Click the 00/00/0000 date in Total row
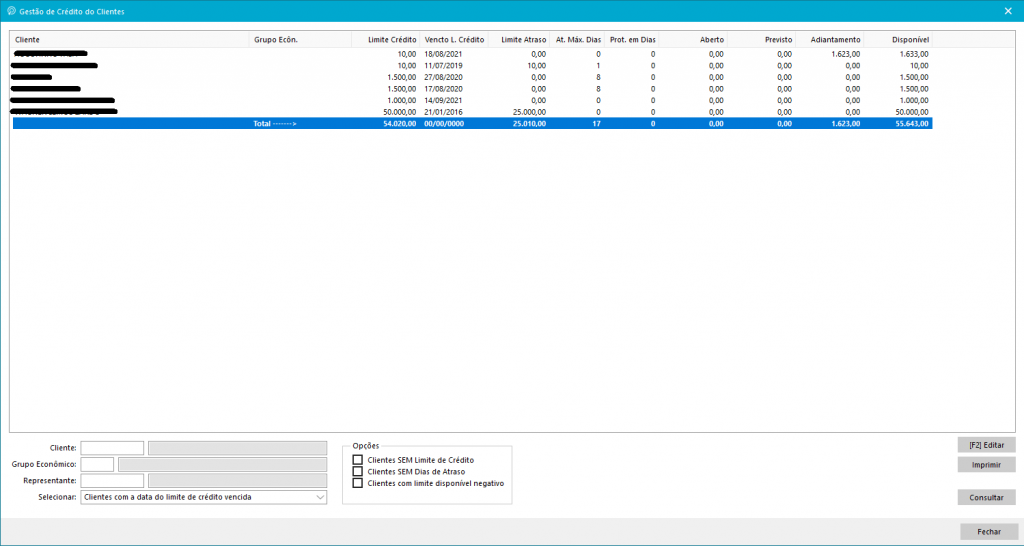Image resolution: width=1024 pixels, height=546 pixels. point(444,123)
